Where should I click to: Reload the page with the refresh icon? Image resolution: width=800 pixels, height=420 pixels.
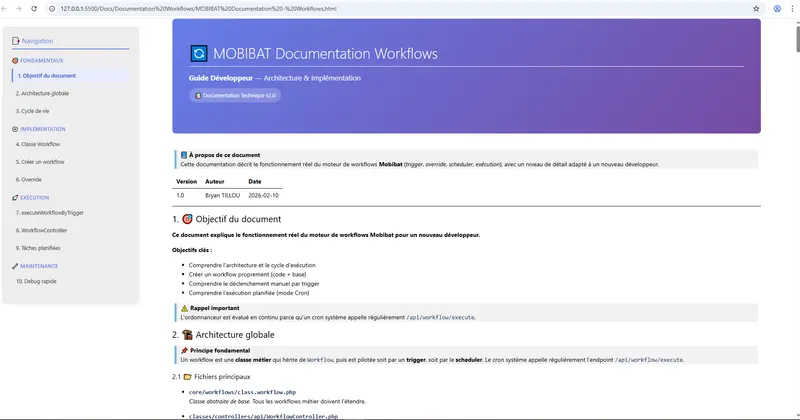(34, 9)
